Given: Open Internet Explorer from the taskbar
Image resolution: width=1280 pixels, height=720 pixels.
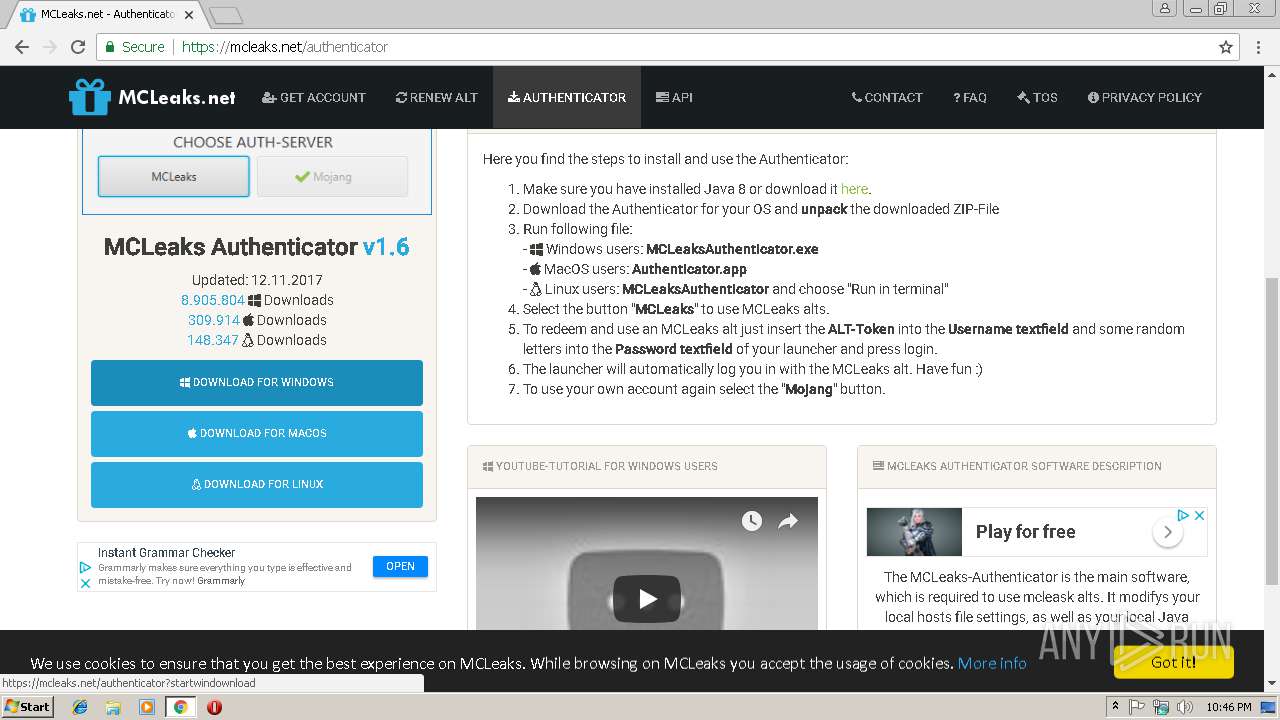Looking at the screenshot, I should coord(80,707).
